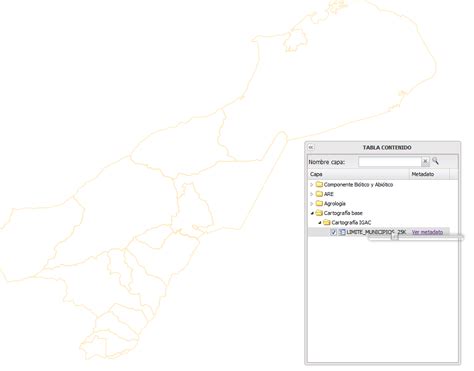Clear the layer name field with X
This screenshot has width=474, height=371.
tap(425, 161)
